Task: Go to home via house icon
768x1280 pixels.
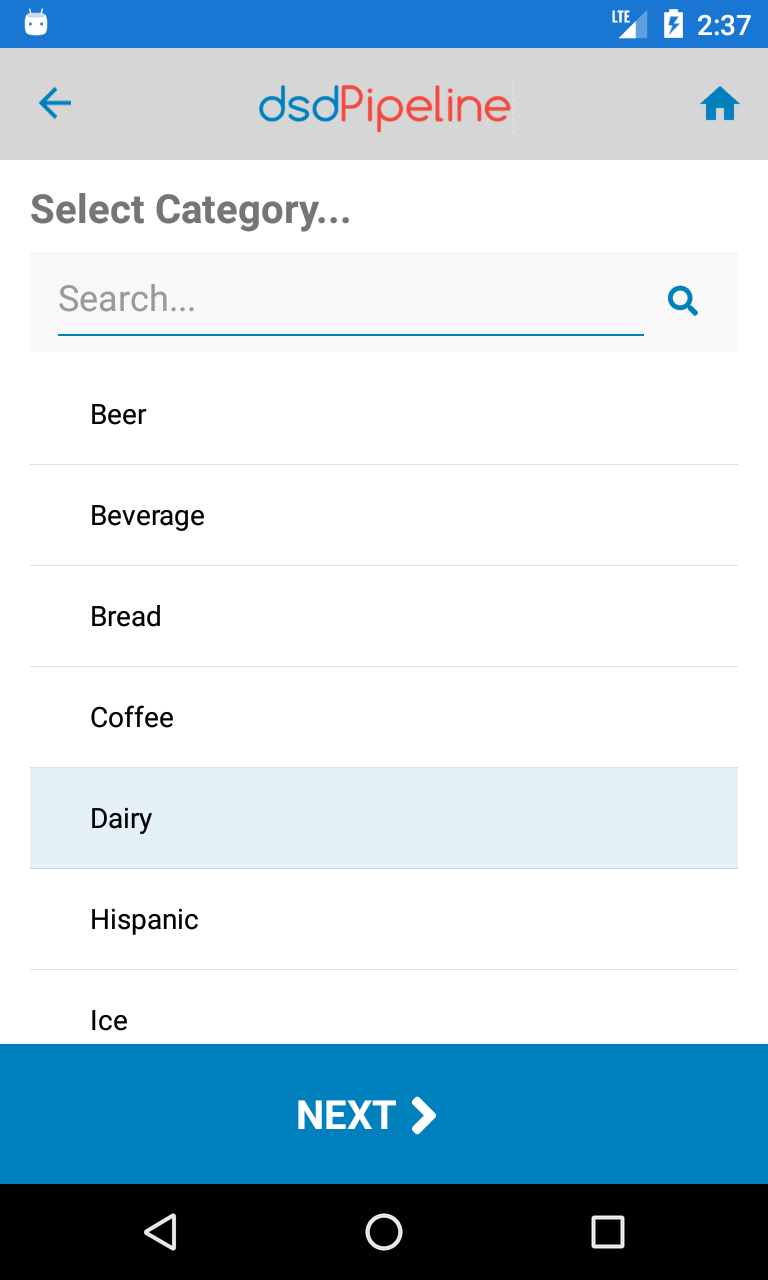Action: pyautogui.click(x=719, y=104)
